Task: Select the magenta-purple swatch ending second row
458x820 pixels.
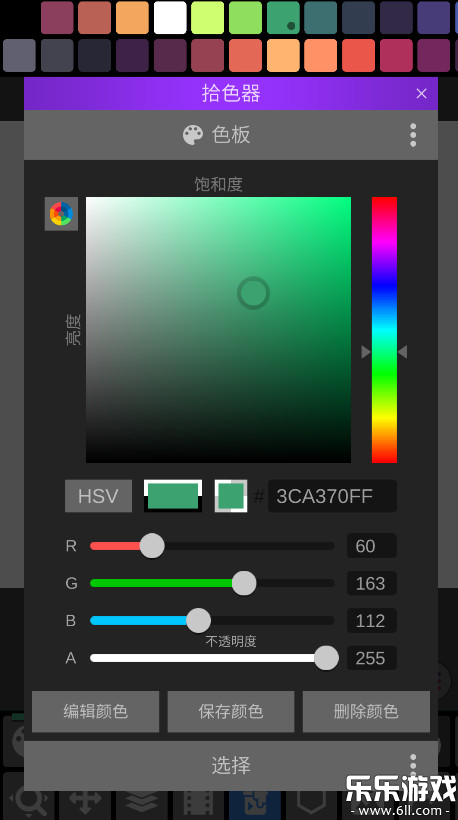Action: [433, 55]
